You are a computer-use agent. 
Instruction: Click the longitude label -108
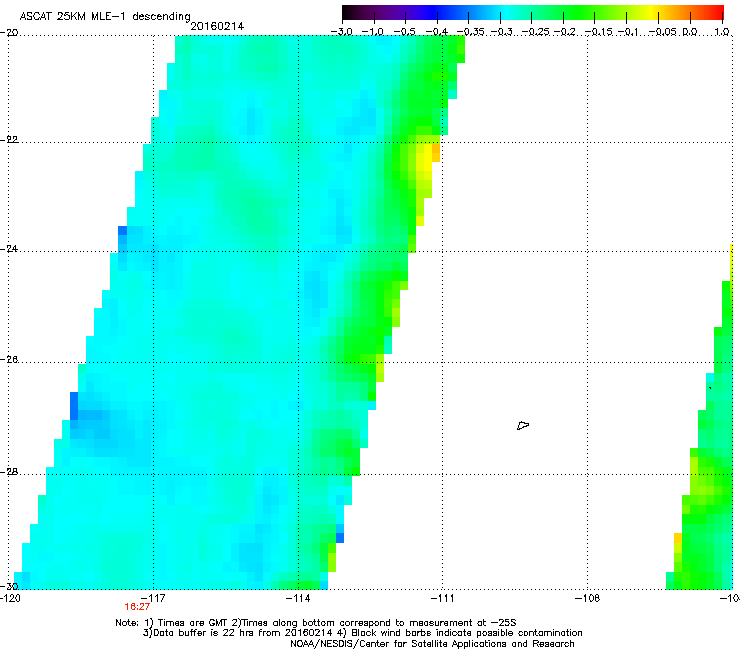pyautogui.click(x=587, y=598)
